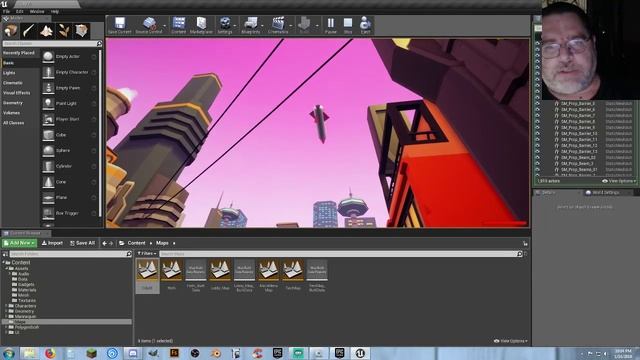Select the Paint mode brush icon

[28, 31]
